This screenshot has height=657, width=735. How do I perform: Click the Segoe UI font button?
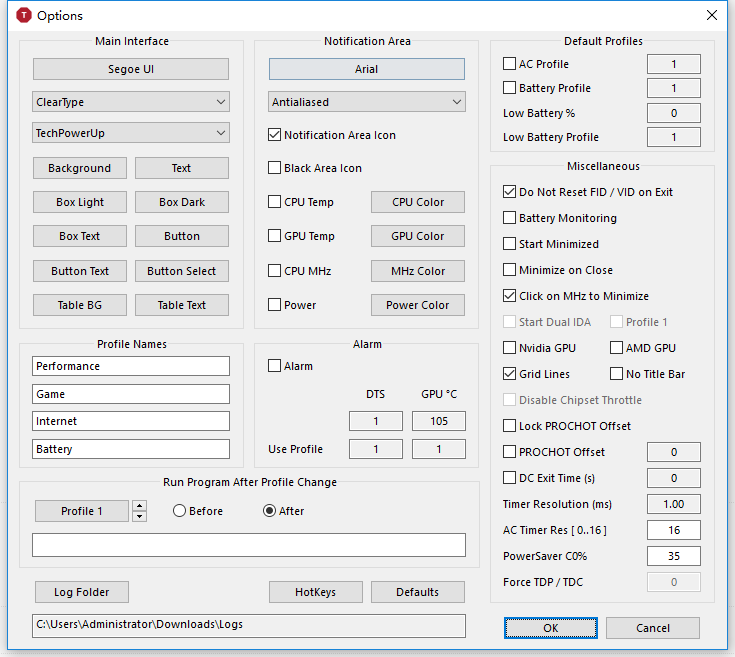click(131, 69)
